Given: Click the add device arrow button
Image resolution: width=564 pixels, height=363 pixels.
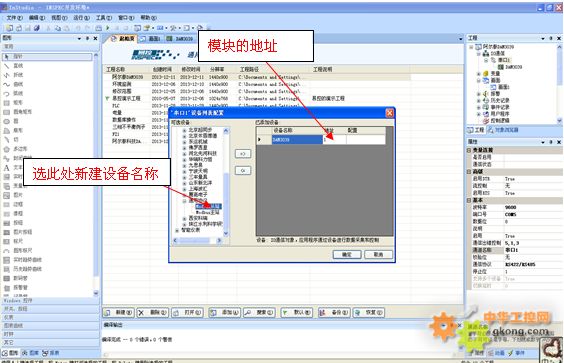Looking at the screenshot, I should pos(243,154).
